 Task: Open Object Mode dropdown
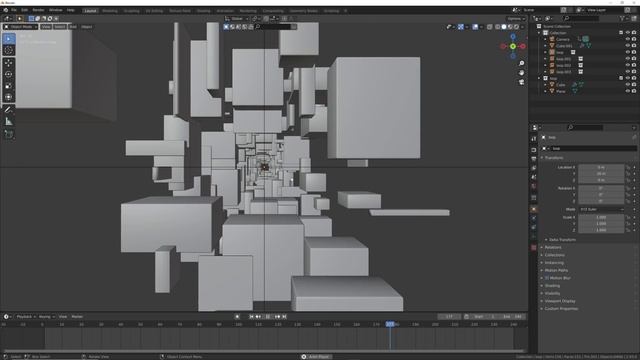pyautogui.click(x=20, y=27)
